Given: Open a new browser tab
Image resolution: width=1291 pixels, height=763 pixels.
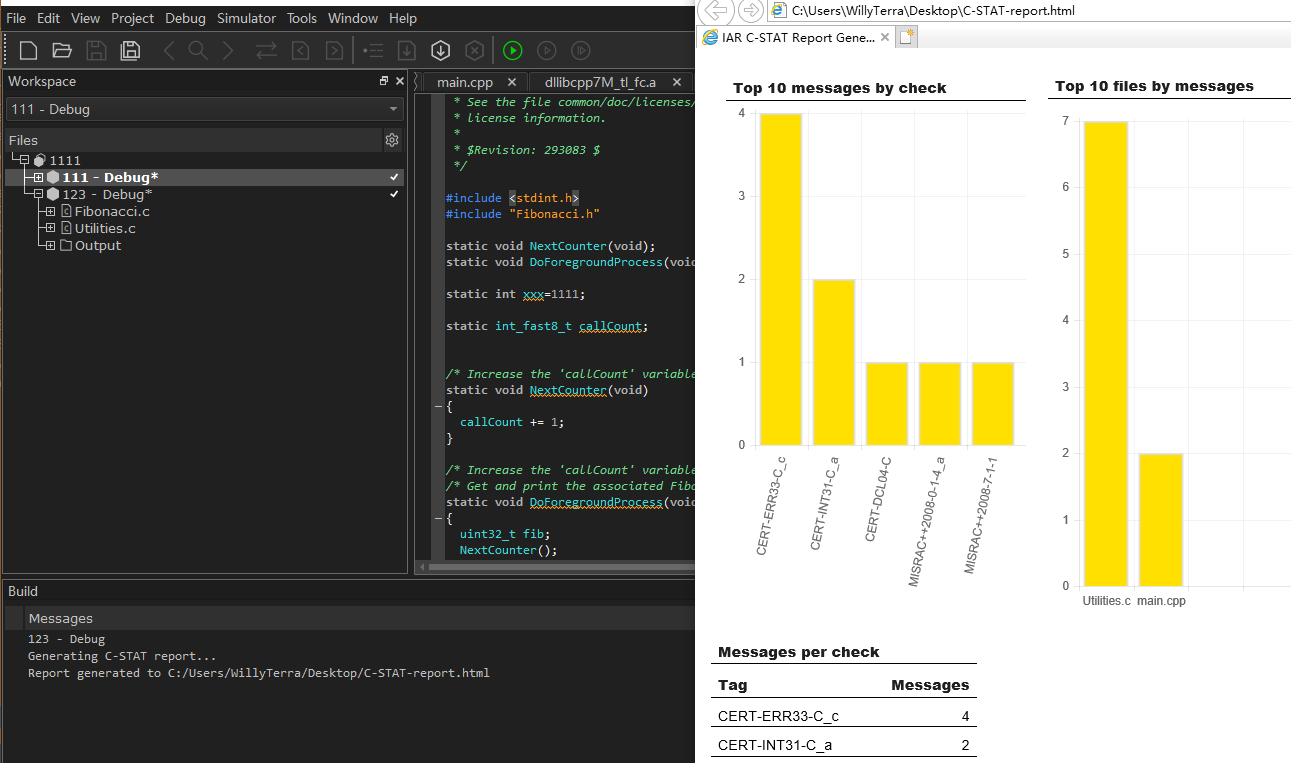Looking at the screenshot, I should 907,37.
